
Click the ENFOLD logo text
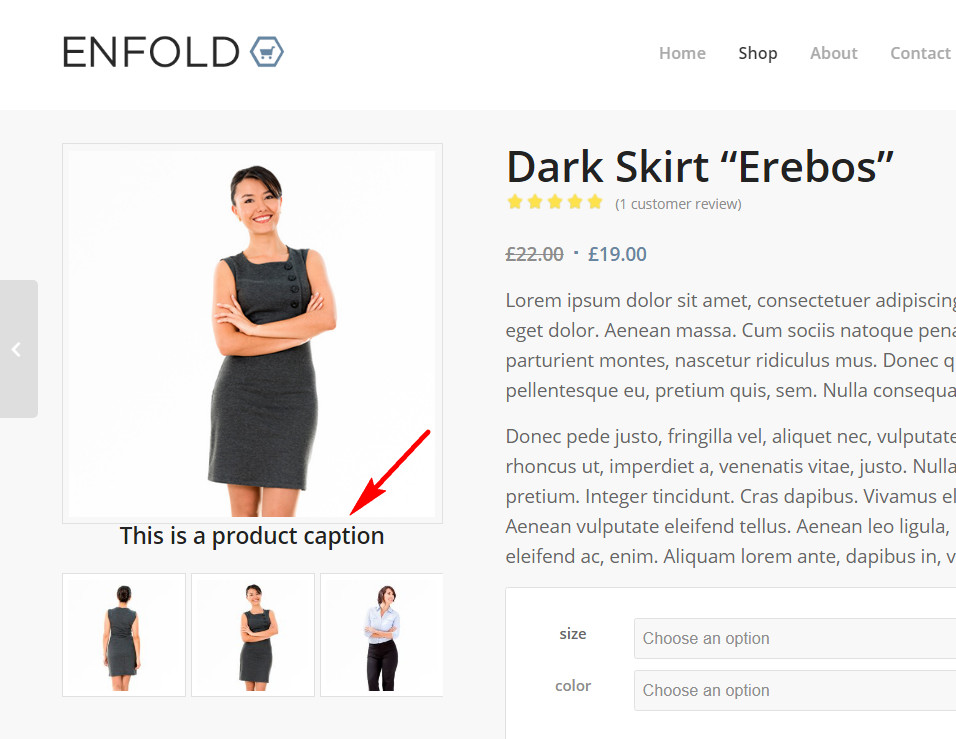click(151, 52)
